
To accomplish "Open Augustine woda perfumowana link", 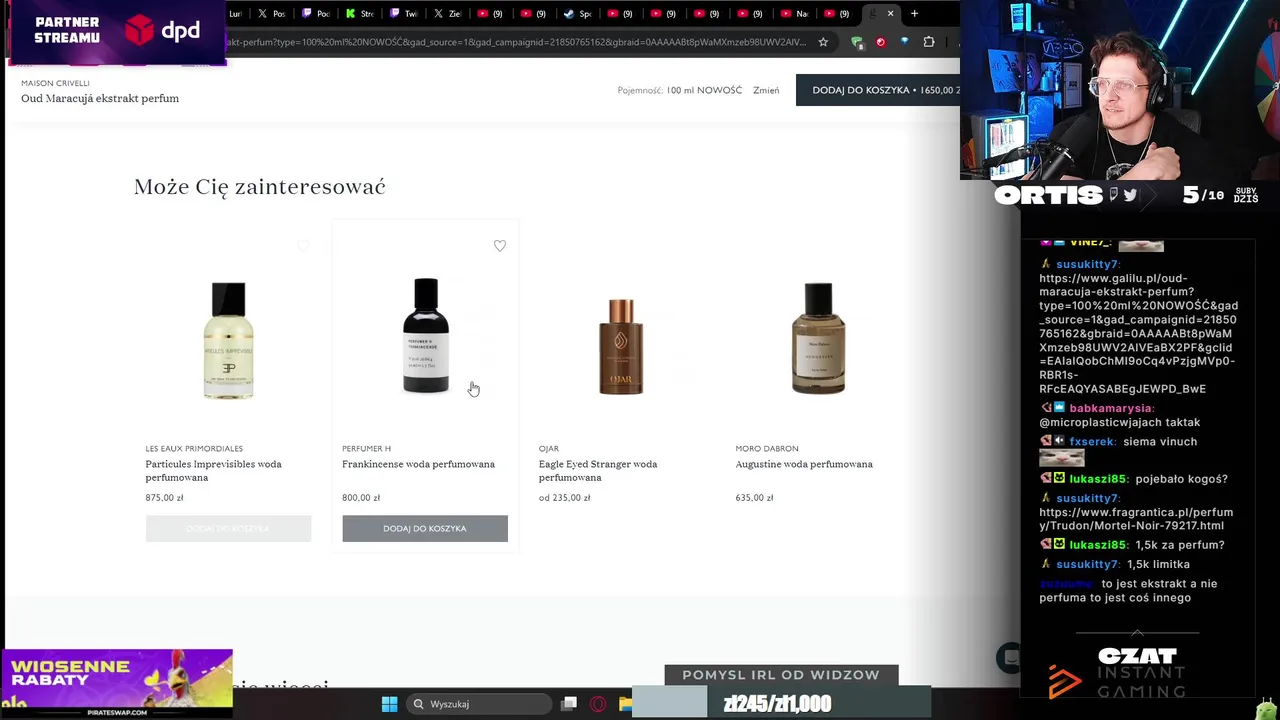I will point(804,464).
